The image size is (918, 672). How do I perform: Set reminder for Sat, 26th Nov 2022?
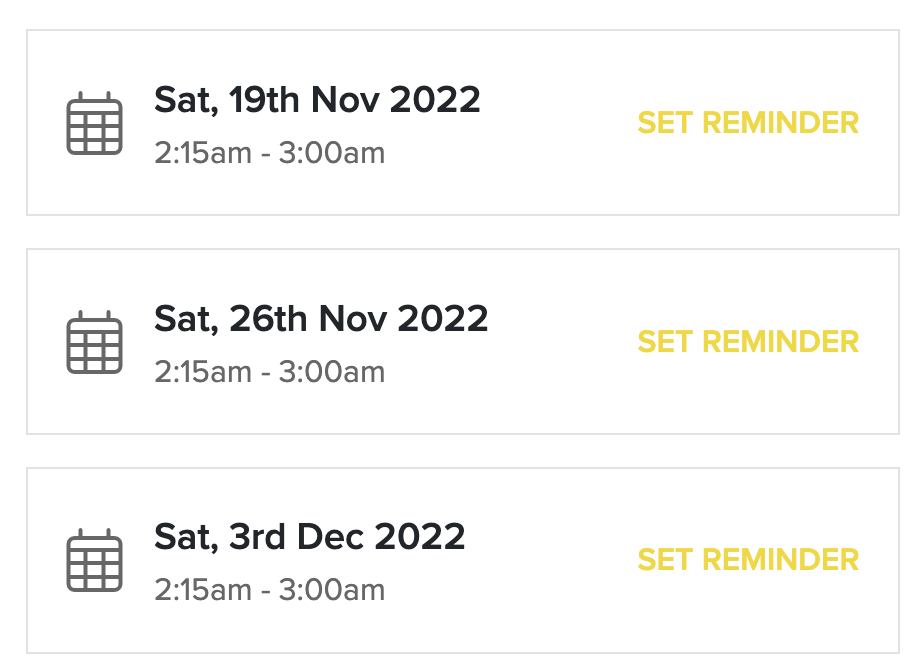[x=748, y=342]
